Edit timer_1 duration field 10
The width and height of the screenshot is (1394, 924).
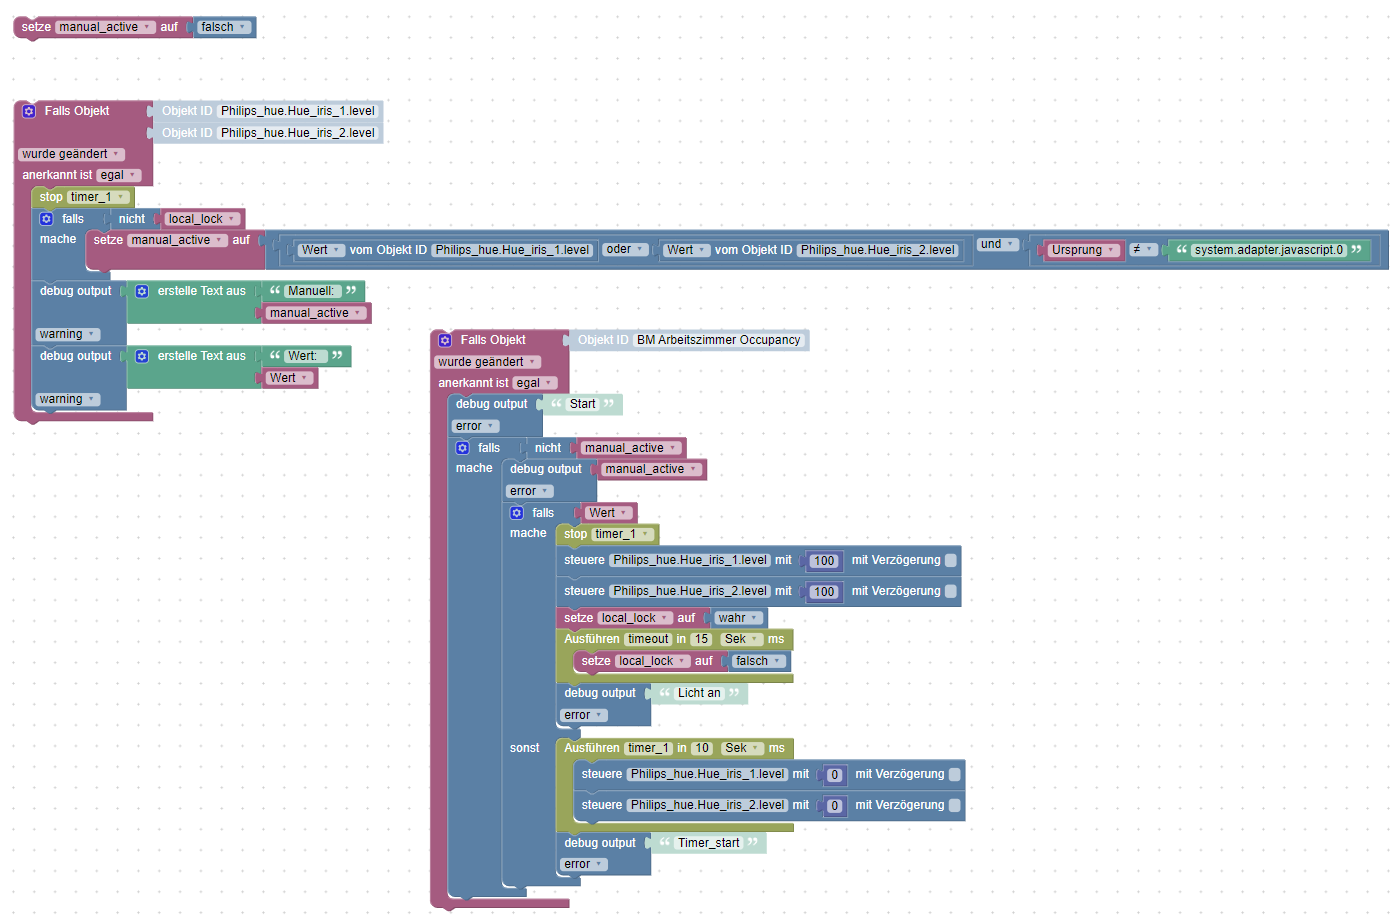click(702, 748)
